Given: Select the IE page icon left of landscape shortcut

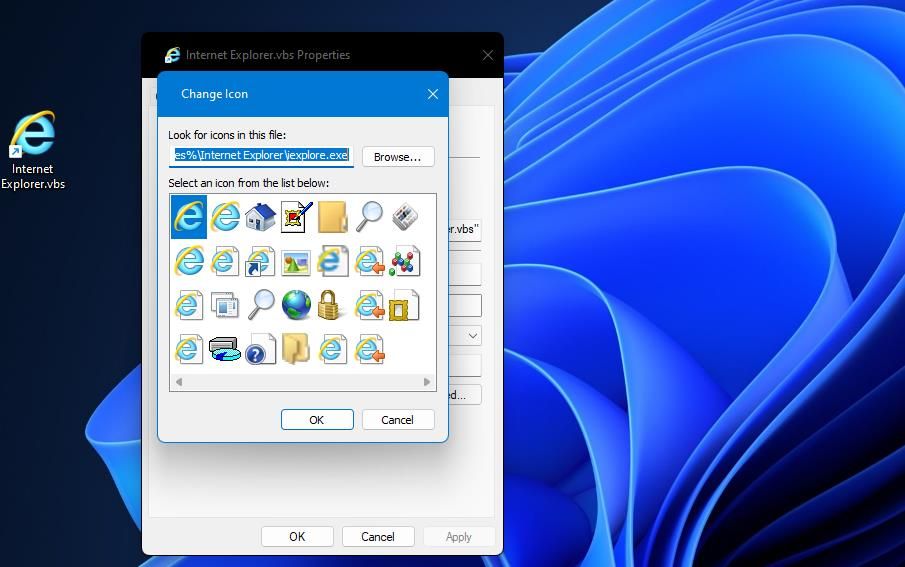Looking at the screenshot, I should tap(225, 262).
